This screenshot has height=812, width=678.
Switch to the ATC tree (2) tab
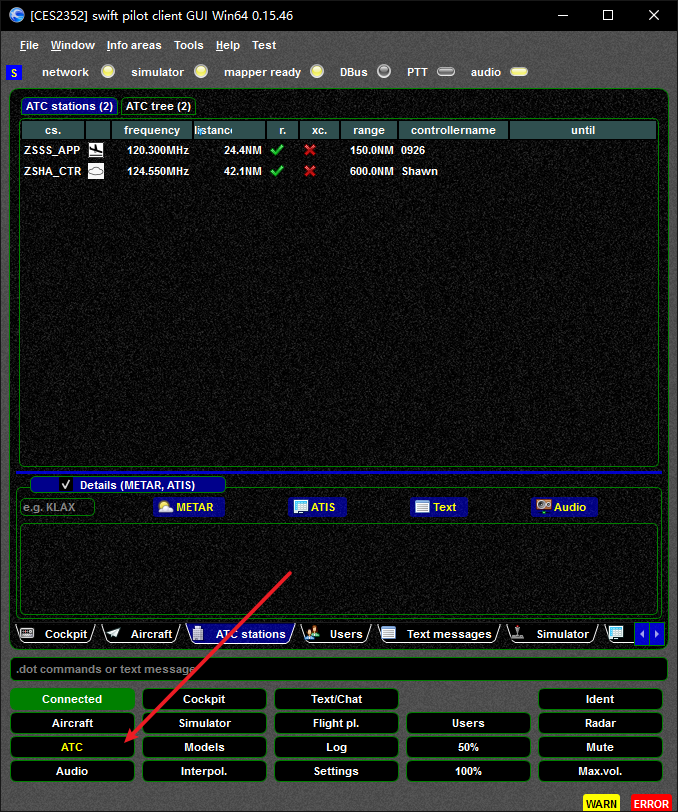(x=158, y=106)
